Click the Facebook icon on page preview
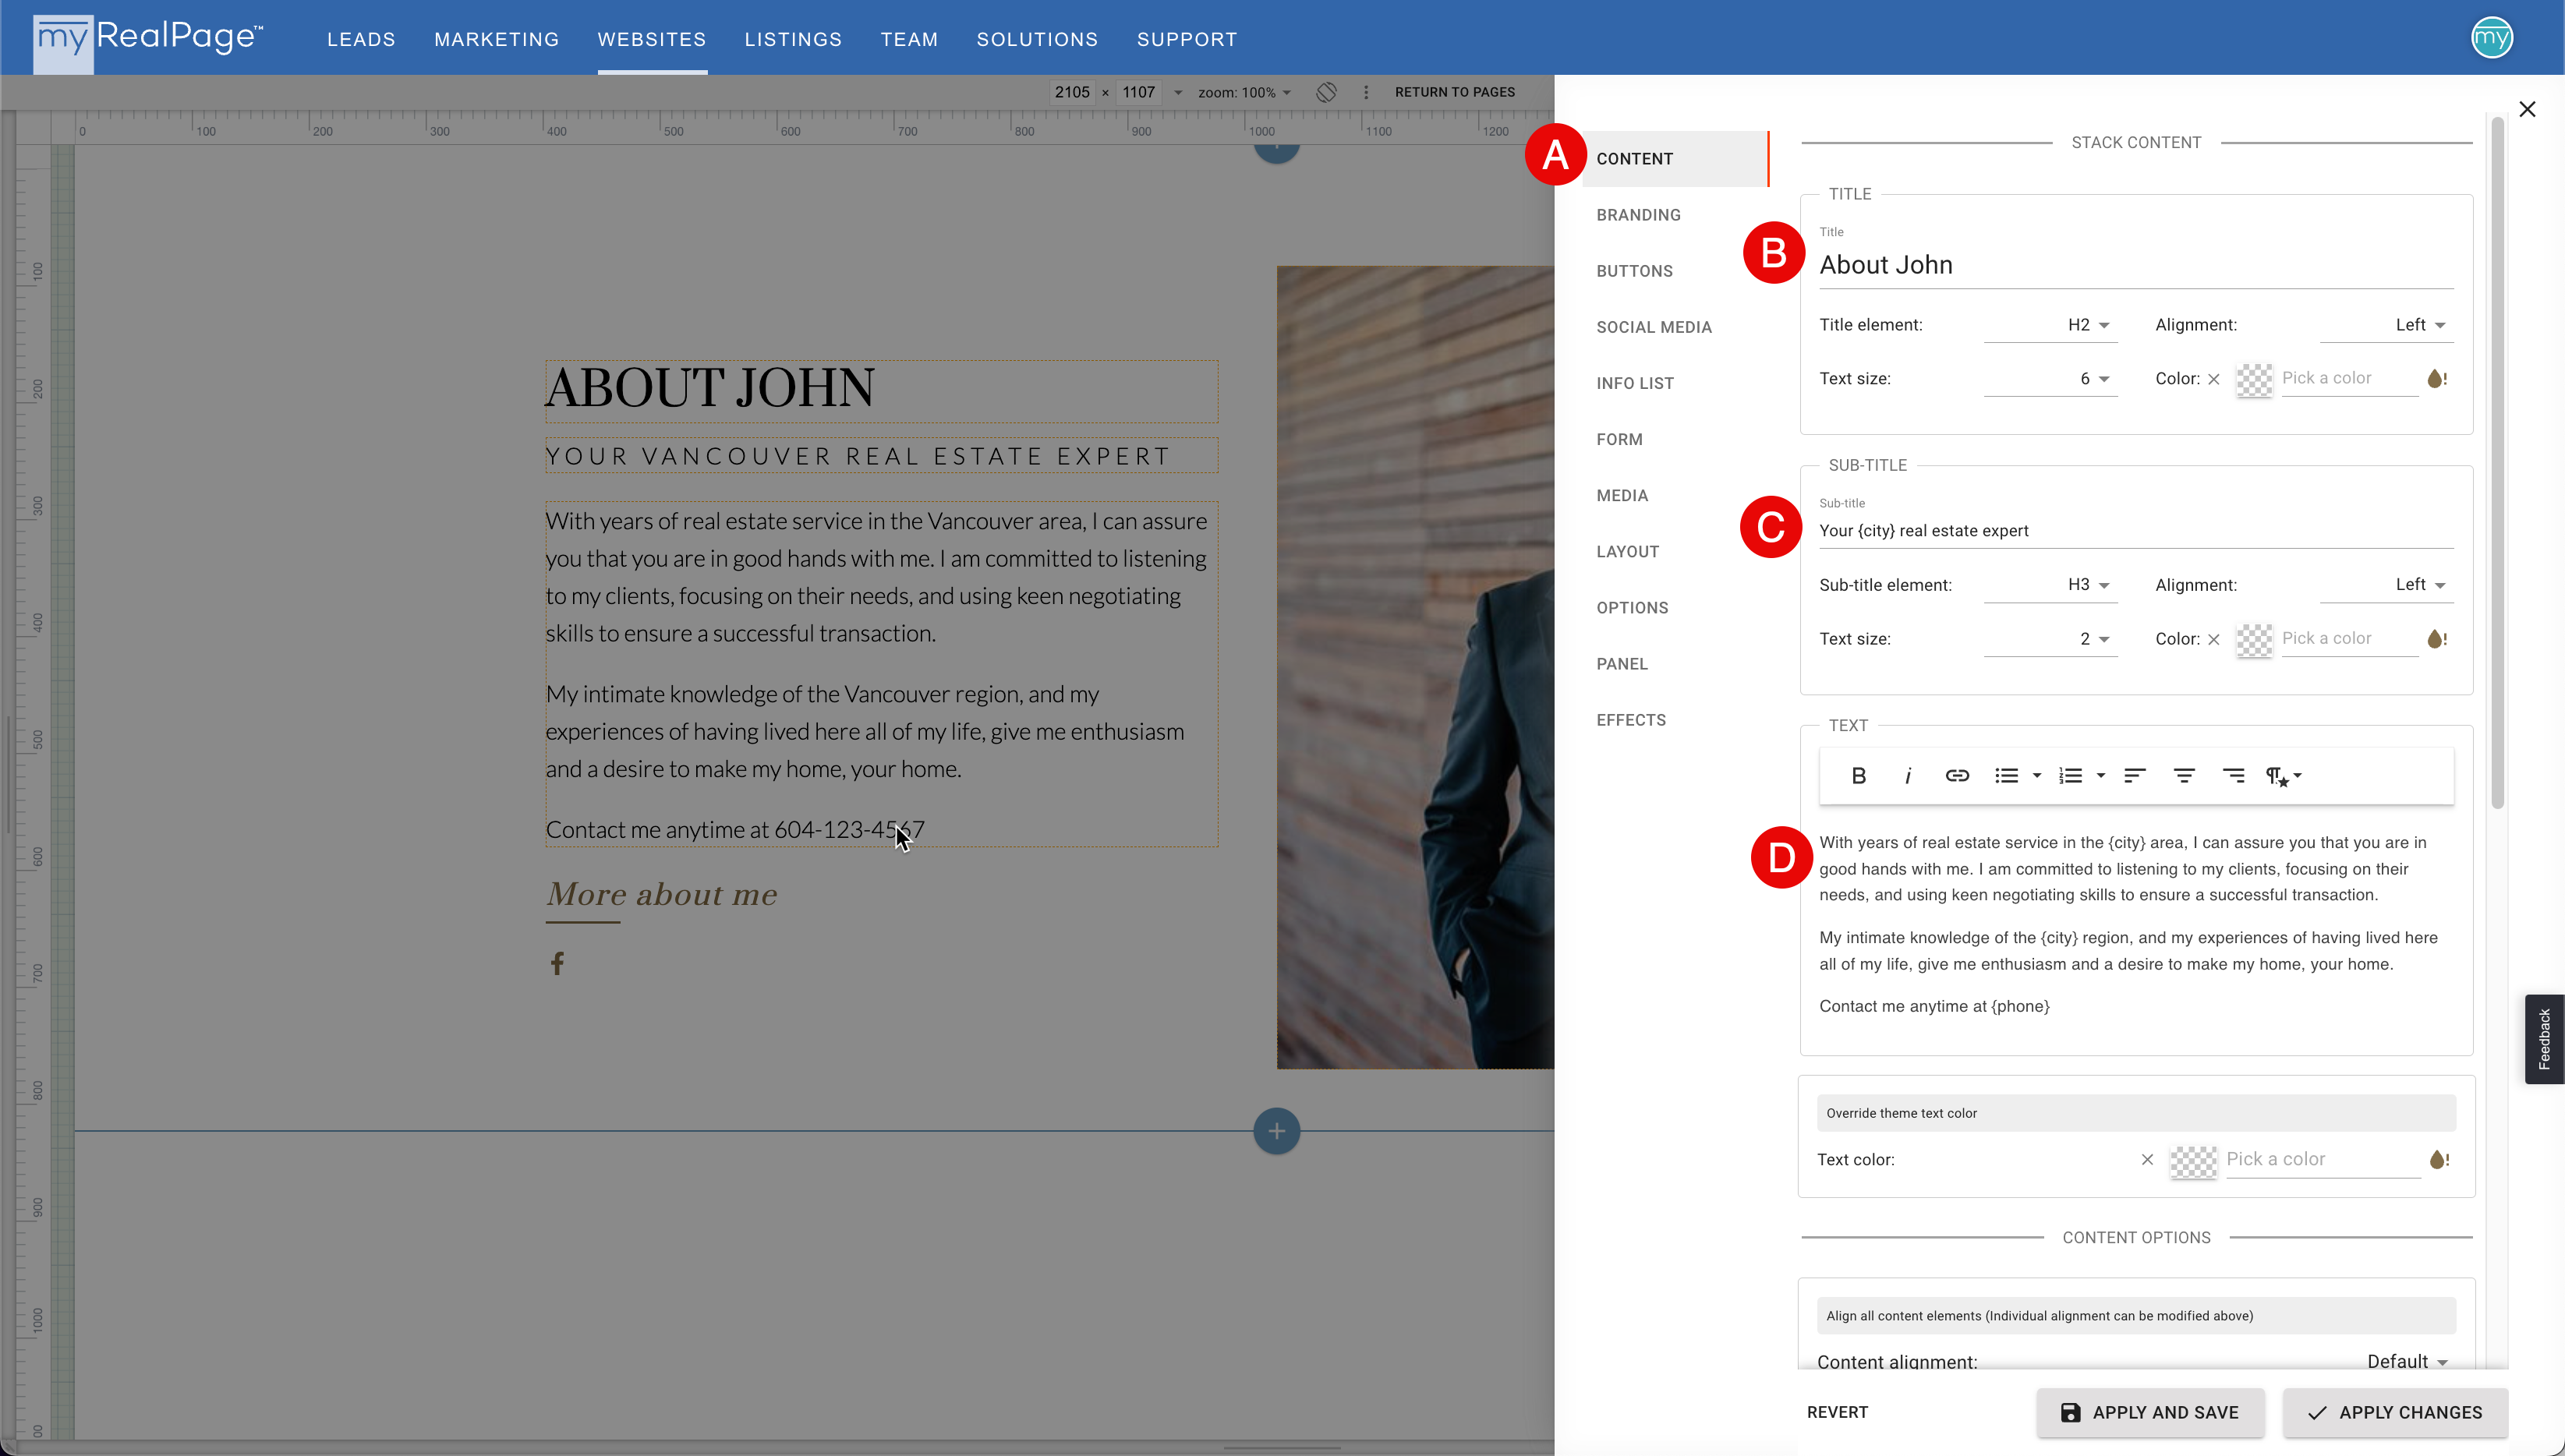Viewport: 2565px width, 1456px height. (x=557, y=963)
